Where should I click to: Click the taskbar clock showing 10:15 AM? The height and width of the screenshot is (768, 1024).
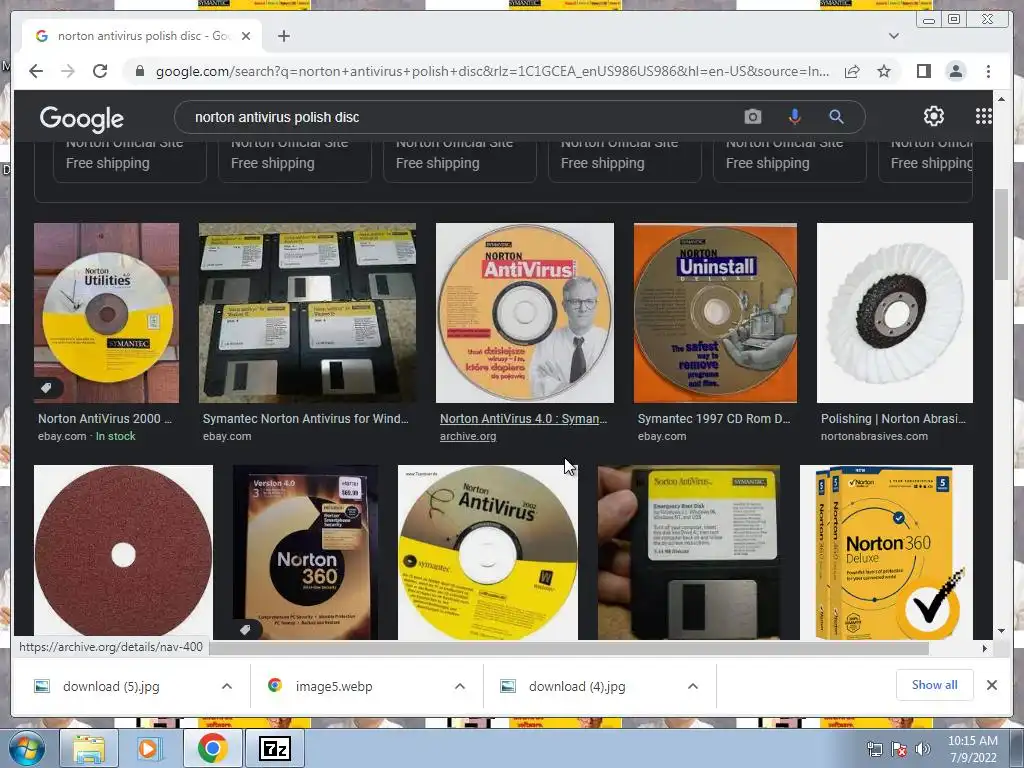[972, 749]
